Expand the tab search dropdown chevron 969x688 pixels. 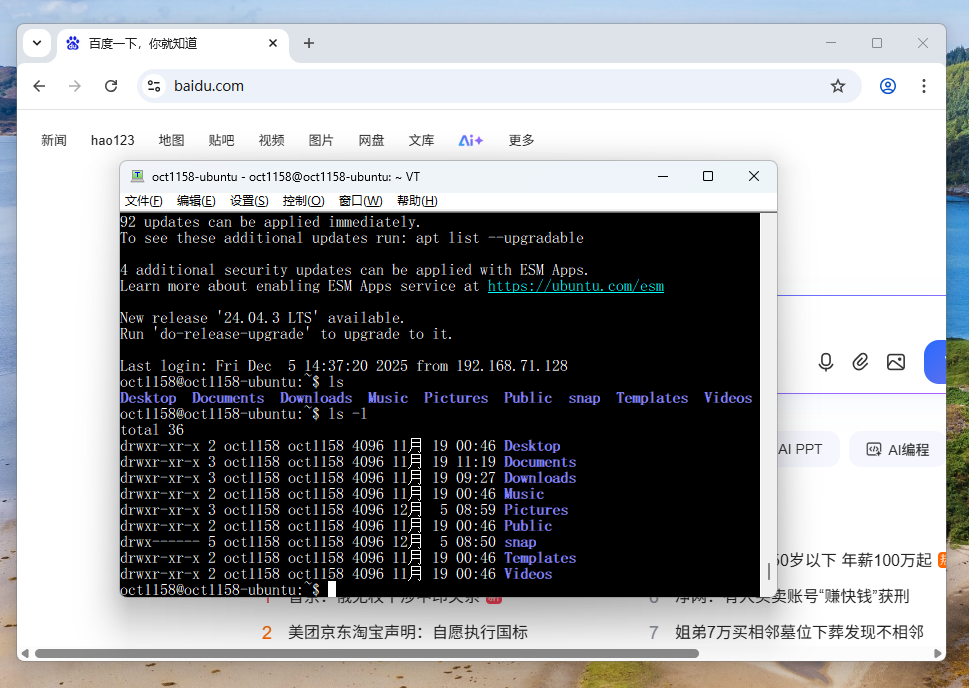[37, 43]
